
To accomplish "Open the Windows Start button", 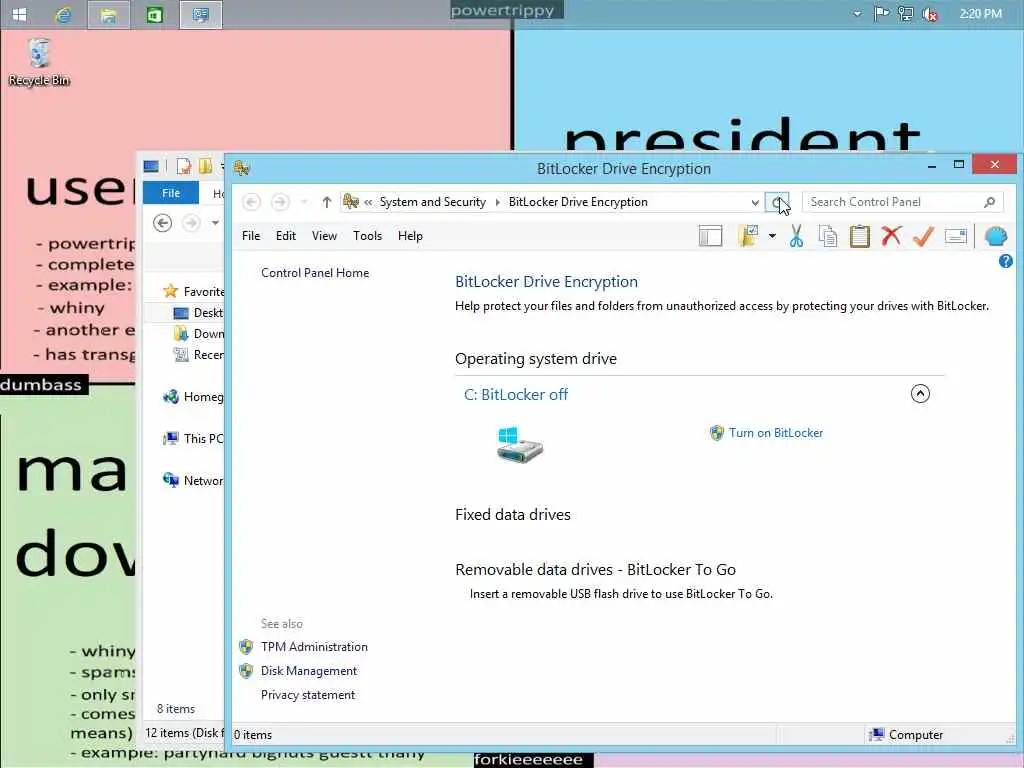I will [x=20, y=14].
